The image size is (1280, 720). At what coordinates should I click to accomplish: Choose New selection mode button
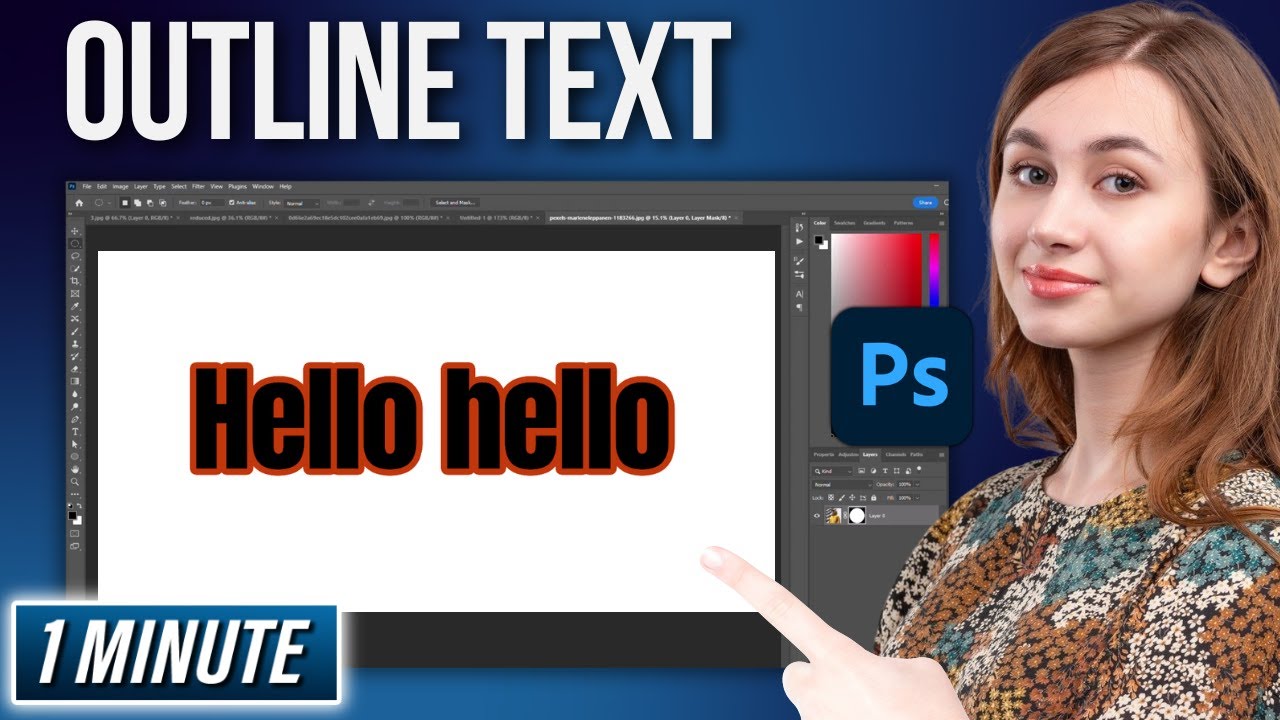pos(125,203)
